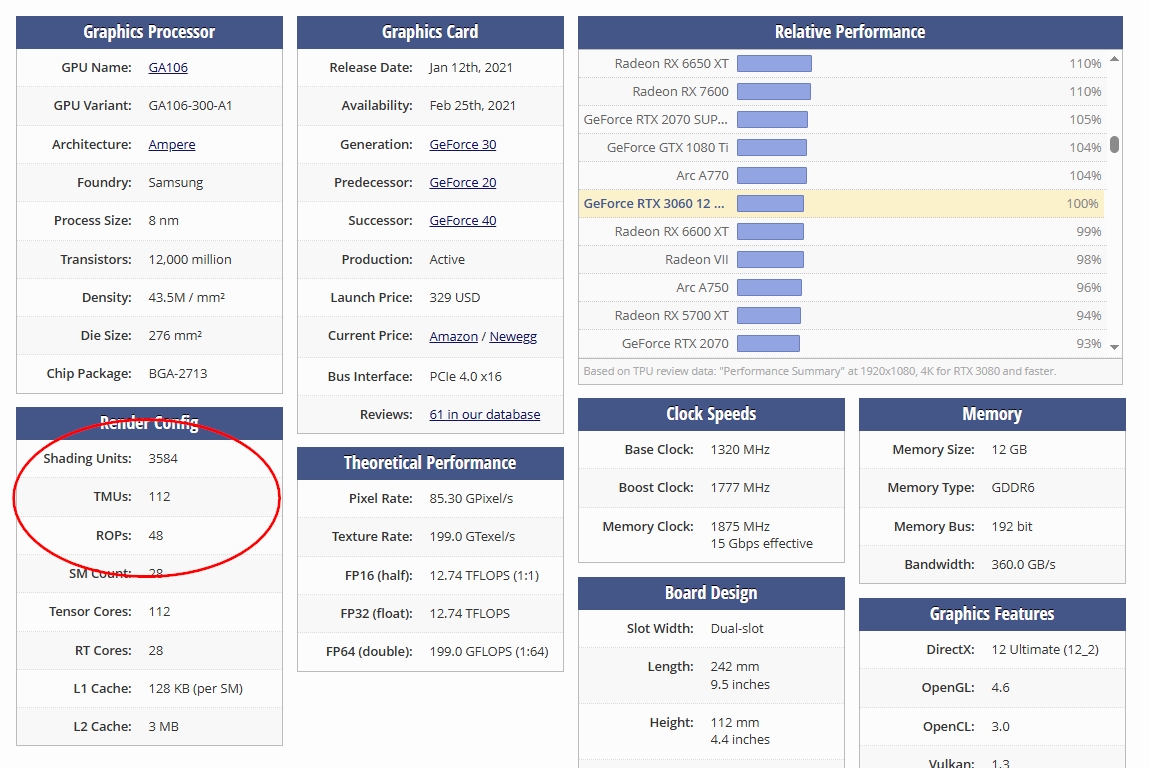Open the Amazon current price link
1149x768 pixels.
[454, 336]
